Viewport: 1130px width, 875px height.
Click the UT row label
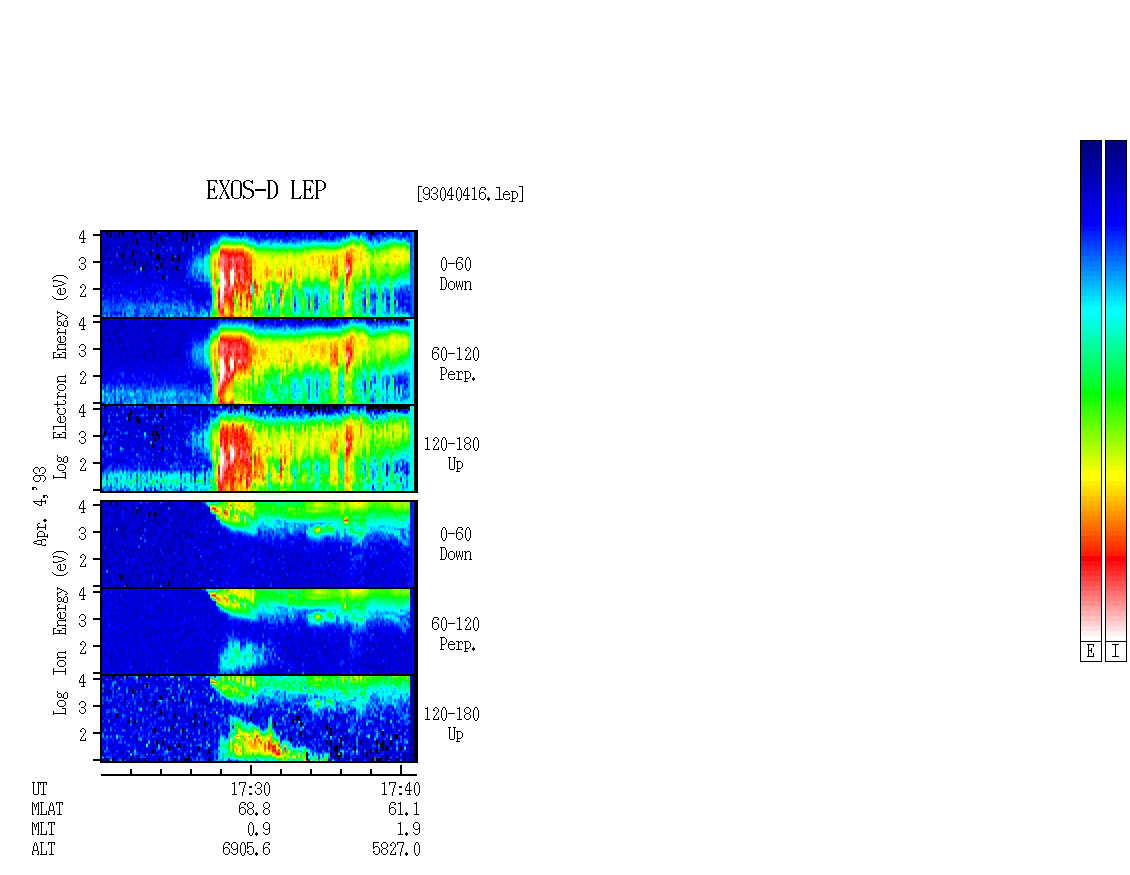pyautogui.click(x=39, y=789)
